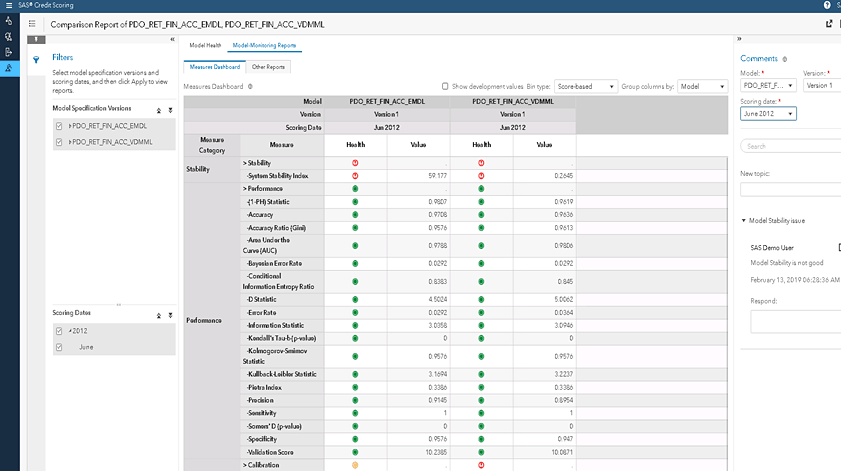Image resolution: width=841 pixels, height=471 pixels.
Task: Click the Conditional Information Entropy Ratio label
Action: [278, 281]
